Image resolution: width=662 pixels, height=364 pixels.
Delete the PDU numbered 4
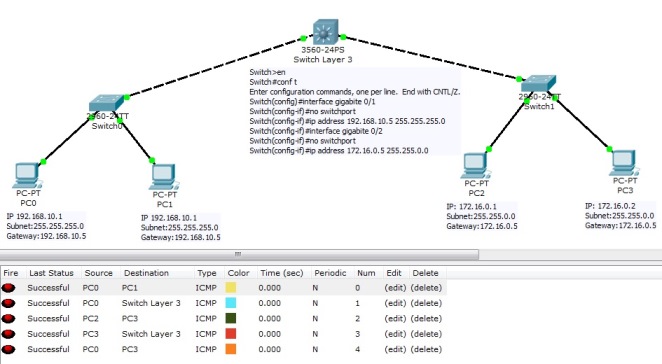[x=426, y=350]
